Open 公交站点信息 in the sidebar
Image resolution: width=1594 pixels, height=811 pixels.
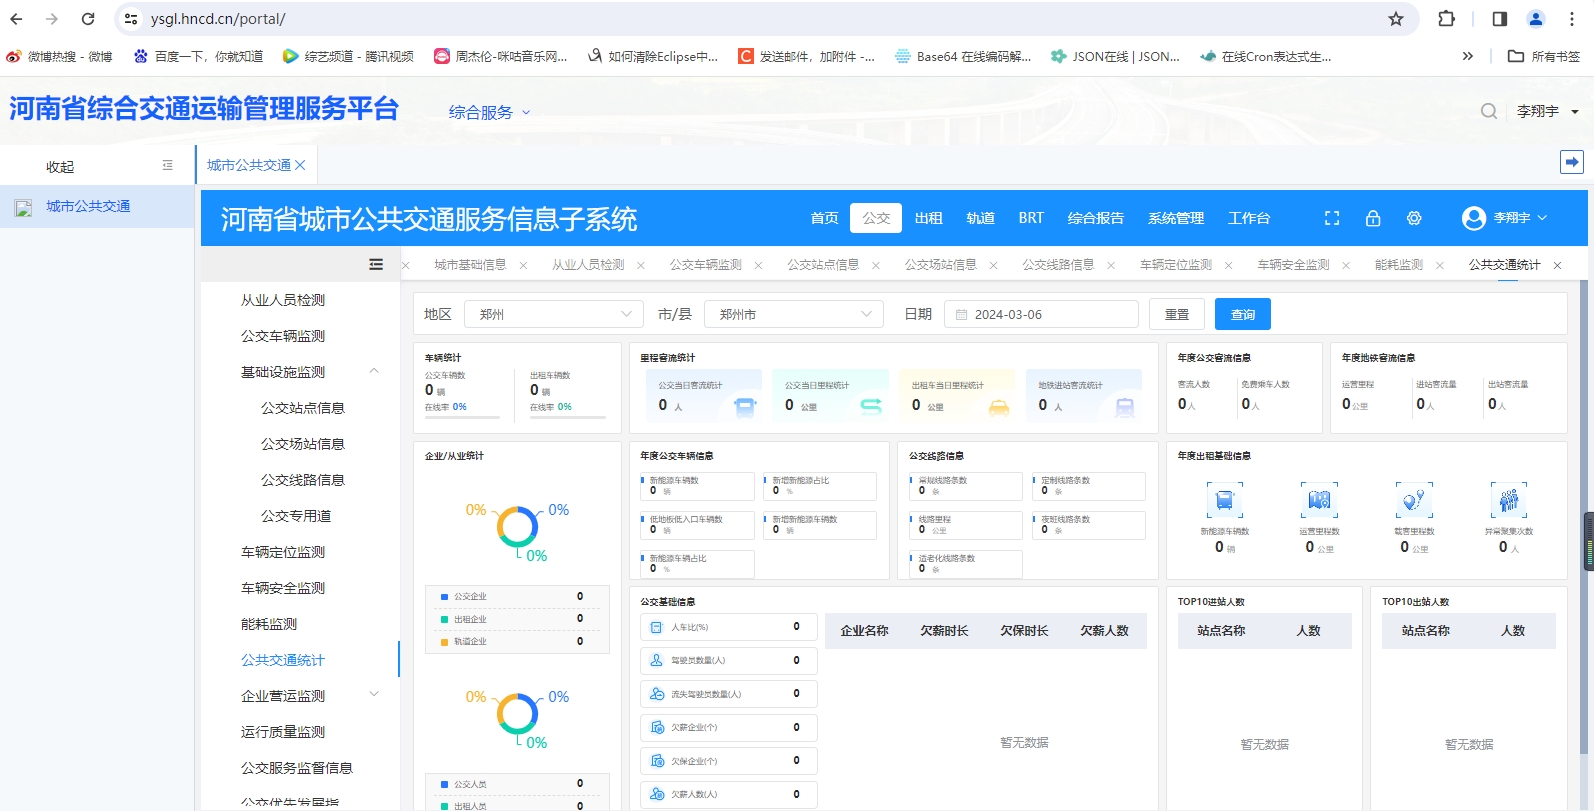[x=303, y=408]
